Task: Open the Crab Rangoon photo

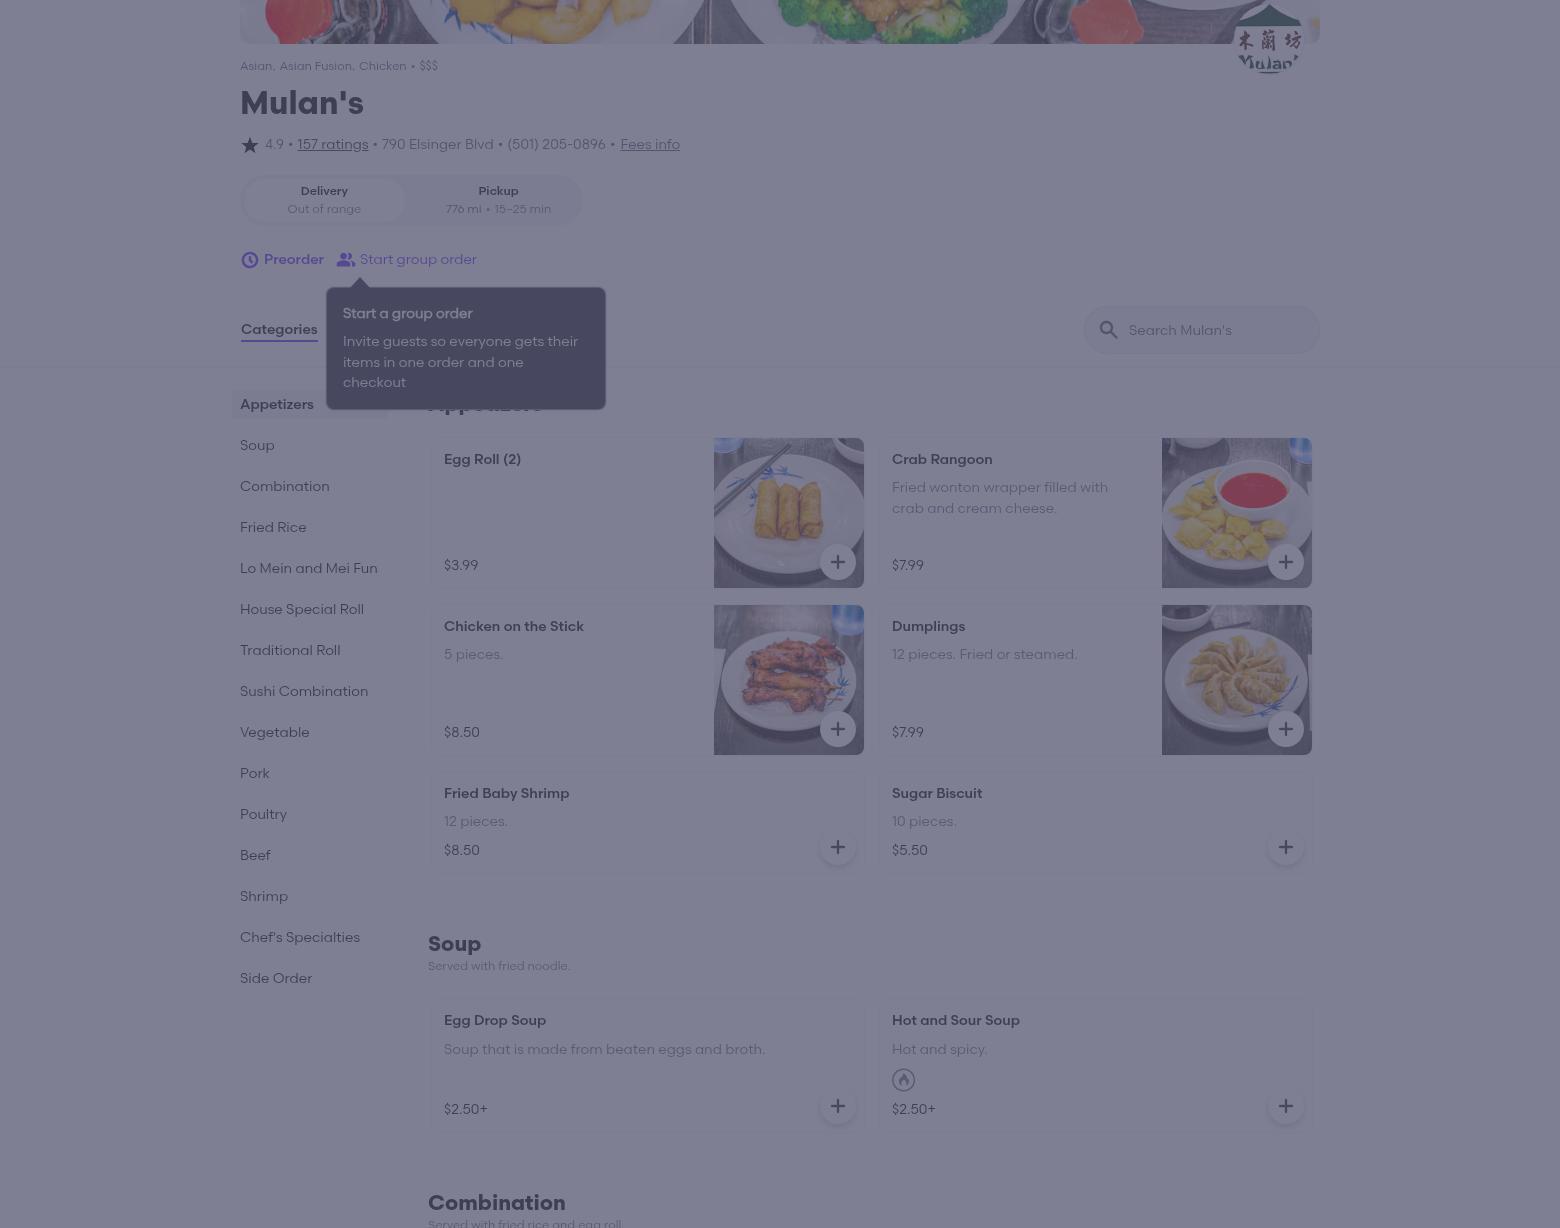Action: pos(1237,513)
